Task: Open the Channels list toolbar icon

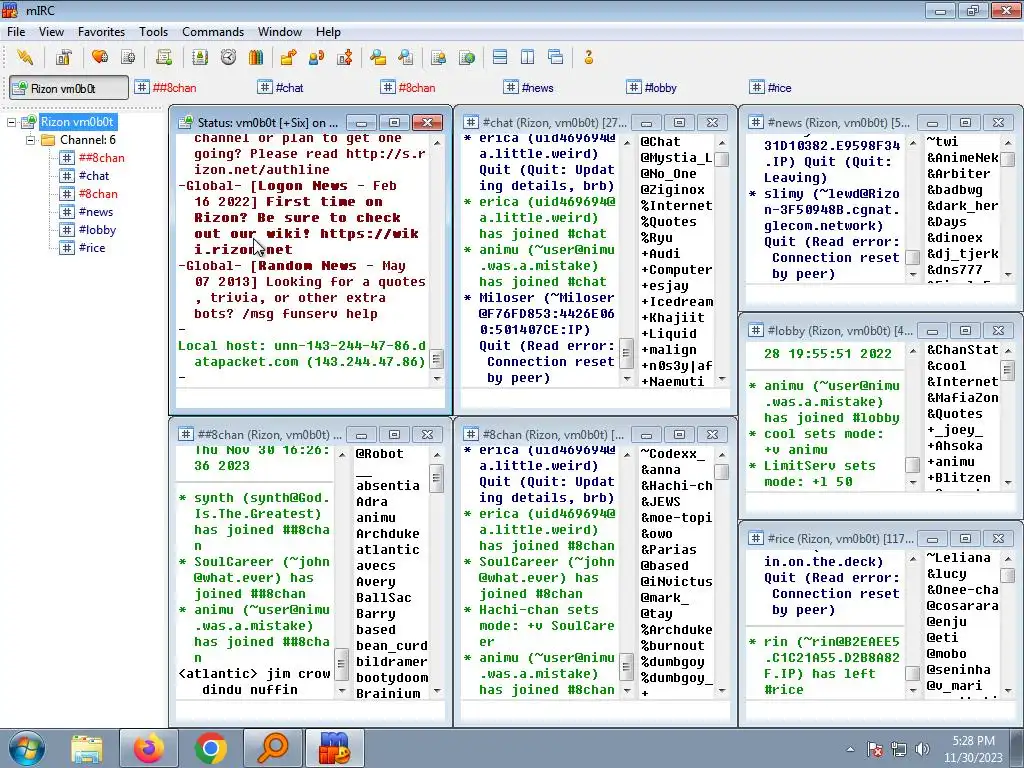Action: click(128, 57)
